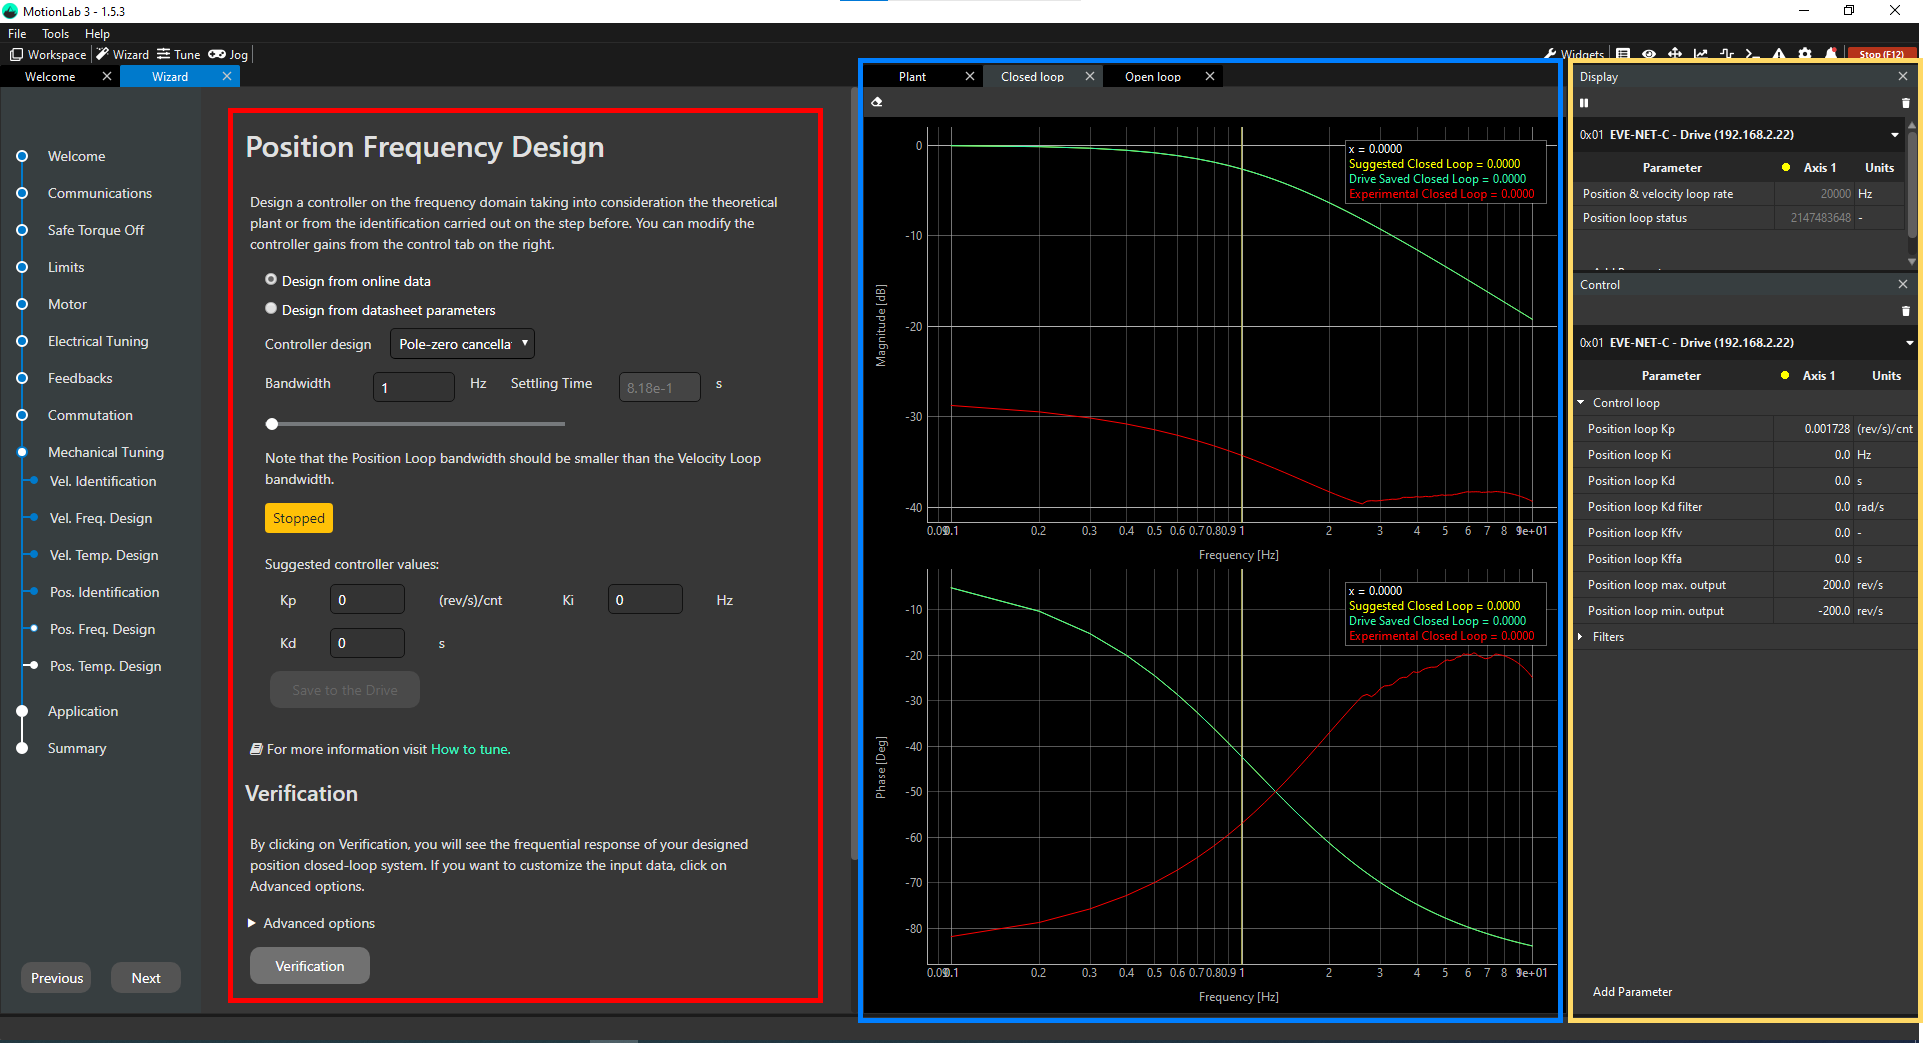The image size is (1923, 1044).
Task: Open the notifications bell icon
Action: (x=1831, y=54)
